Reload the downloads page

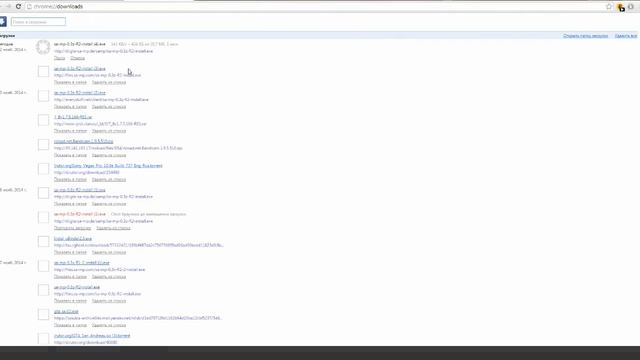[x=18, y=7]
